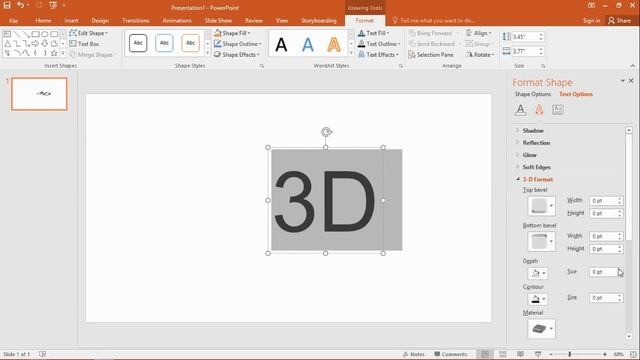Switch to the Storyboarding tab
The width and height of the screenshot is (640, 360).
click(x=319, y=20)
